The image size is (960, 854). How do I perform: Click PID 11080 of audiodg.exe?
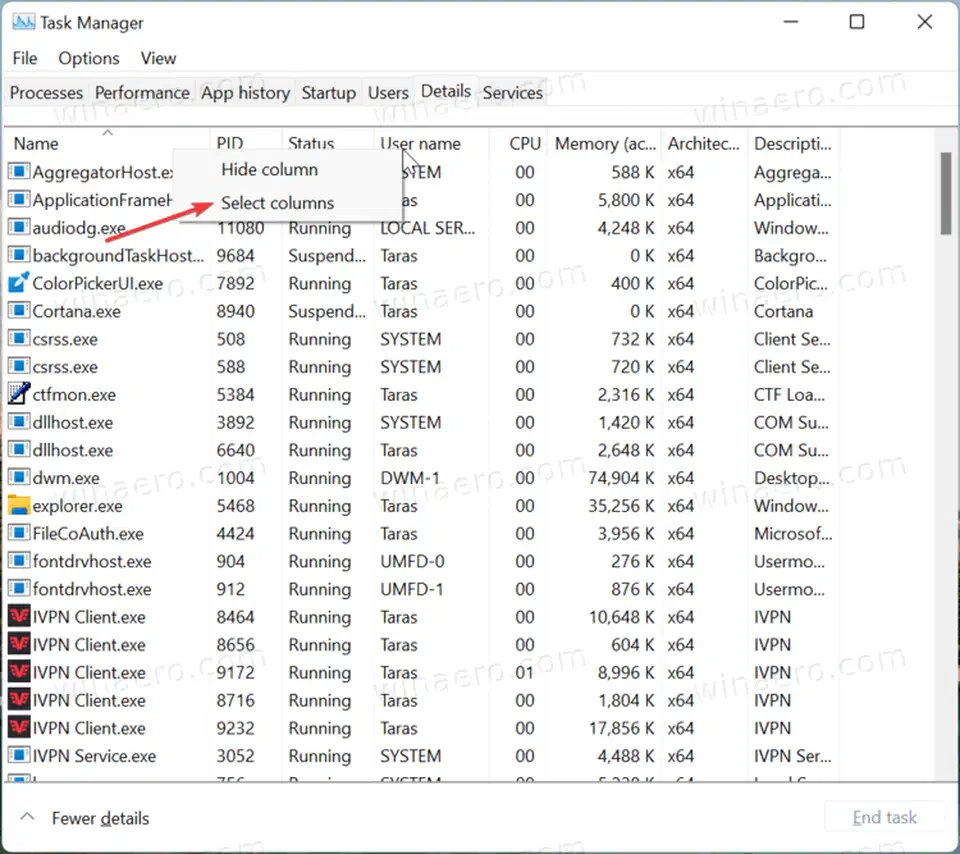coord(240,228)
